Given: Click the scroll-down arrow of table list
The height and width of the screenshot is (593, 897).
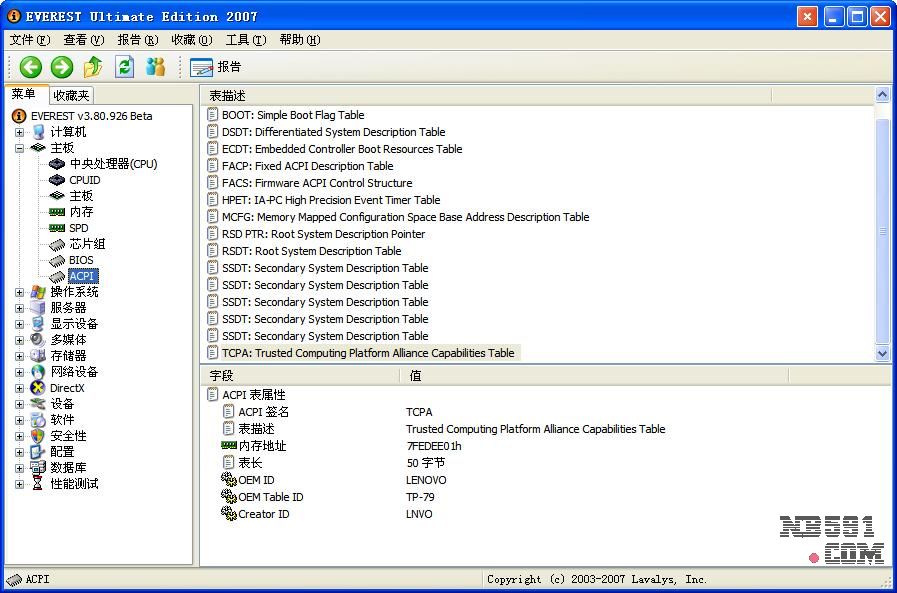Looking at the screenshot, I should pos(882,353).
